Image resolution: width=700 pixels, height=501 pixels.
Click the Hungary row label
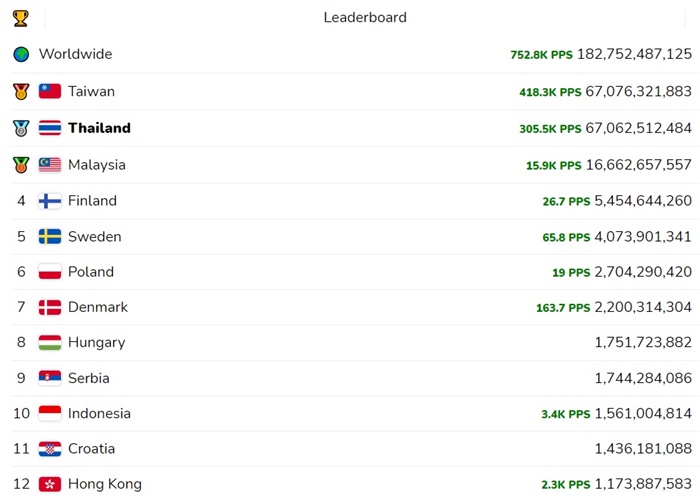click(97, 342)
